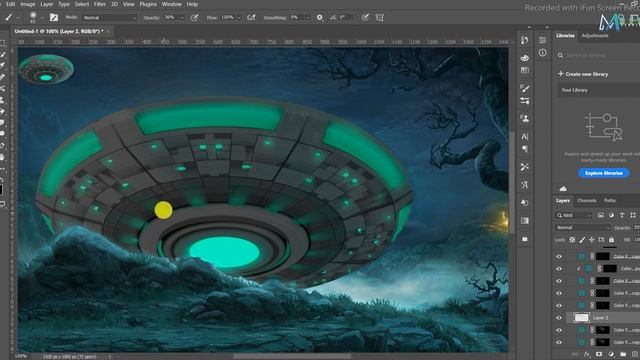
Task: Filter layers by type layers icon
Action: (x=622, y=215)
